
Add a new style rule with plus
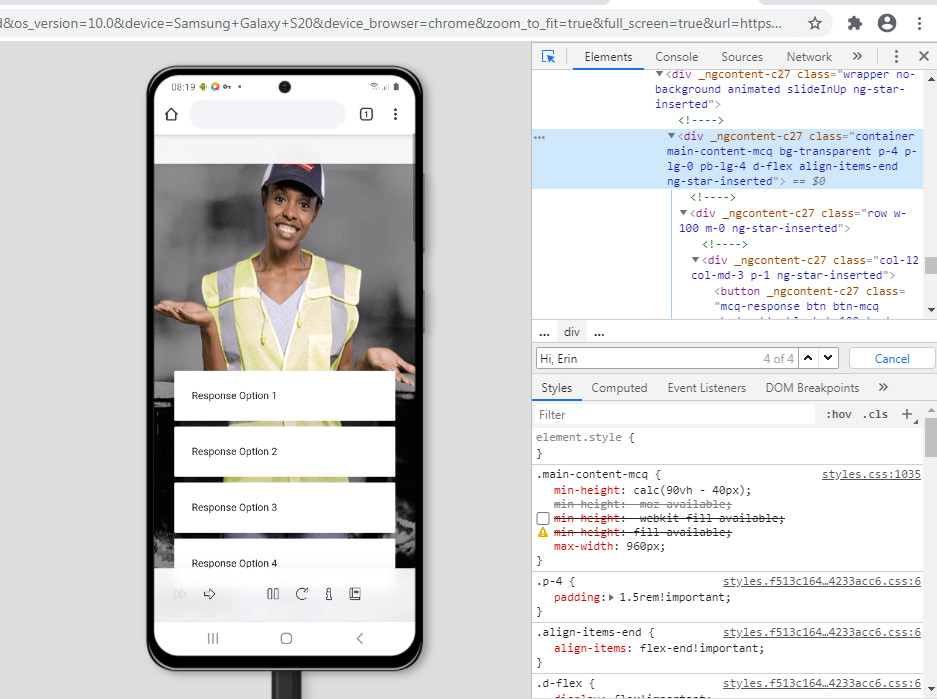[907, 414]
